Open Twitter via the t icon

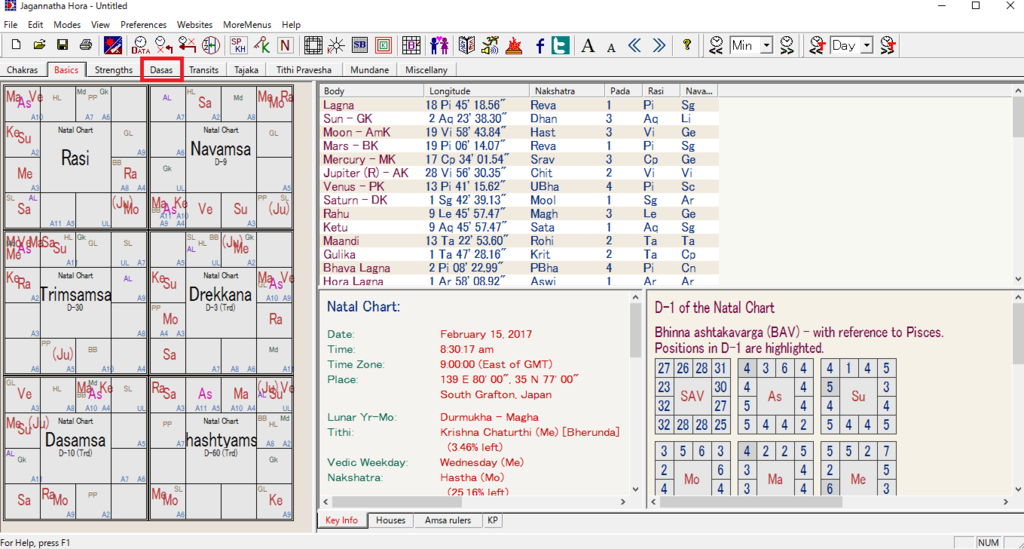560,45
